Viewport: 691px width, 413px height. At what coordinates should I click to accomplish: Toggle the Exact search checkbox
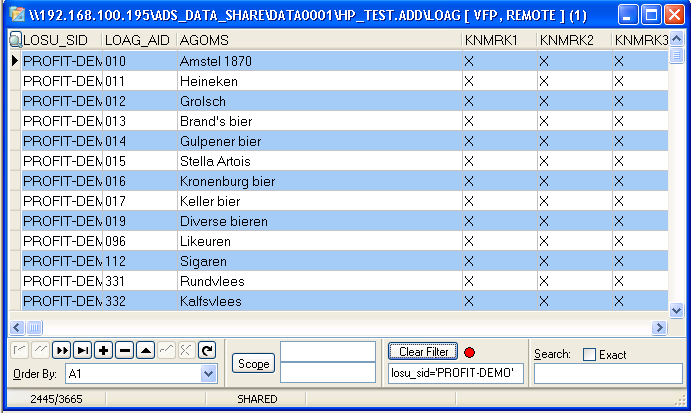pyautogui.click(x=589, y=354)
